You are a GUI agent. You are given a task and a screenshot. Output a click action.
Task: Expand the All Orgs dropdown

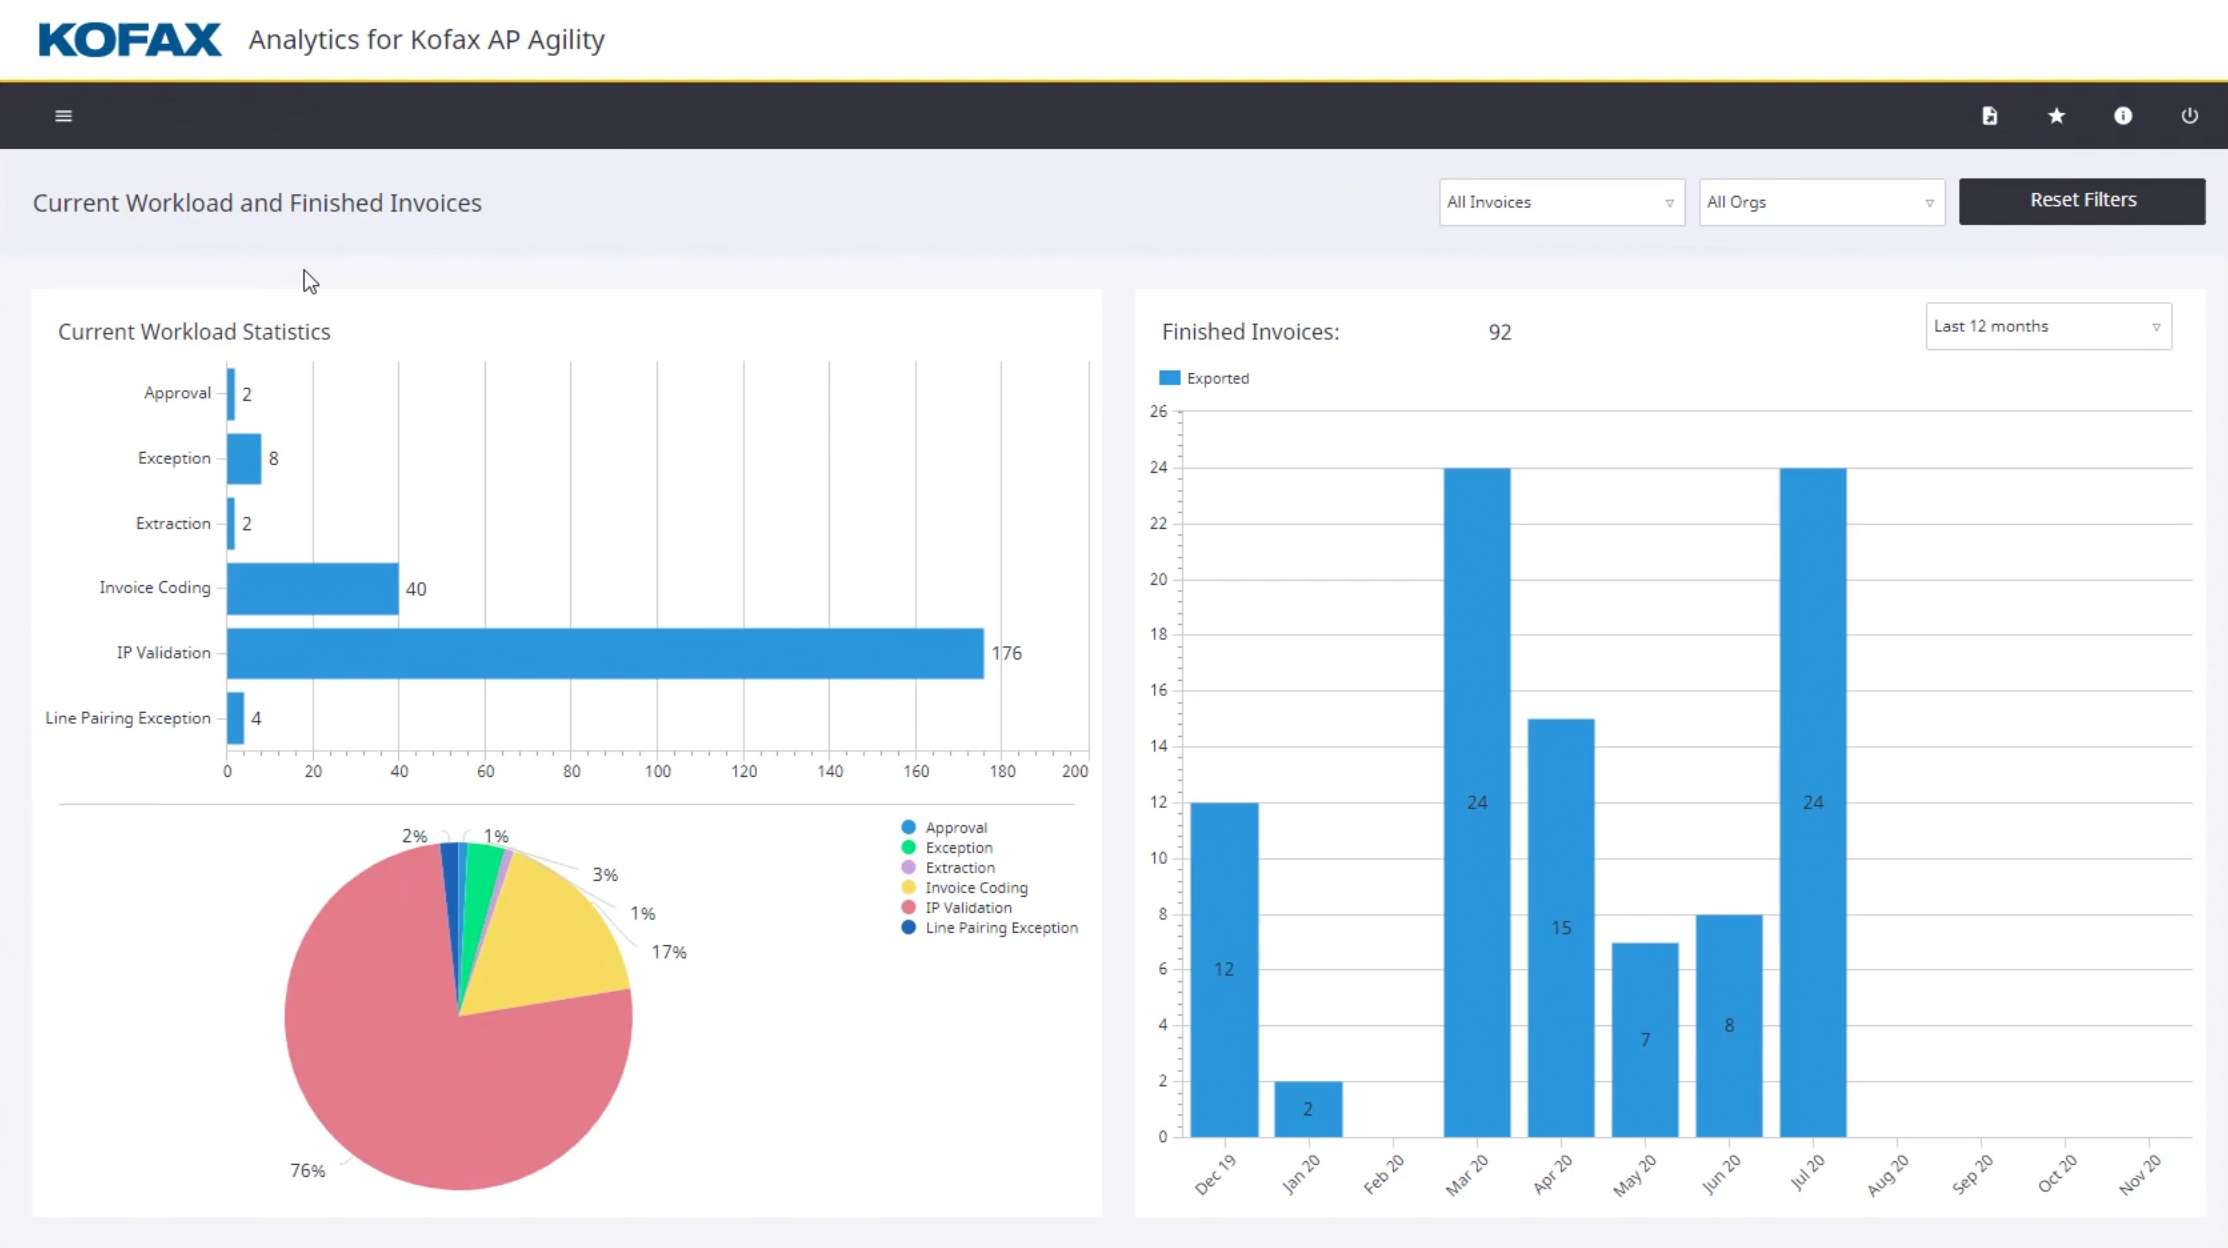coord(1820,202)
